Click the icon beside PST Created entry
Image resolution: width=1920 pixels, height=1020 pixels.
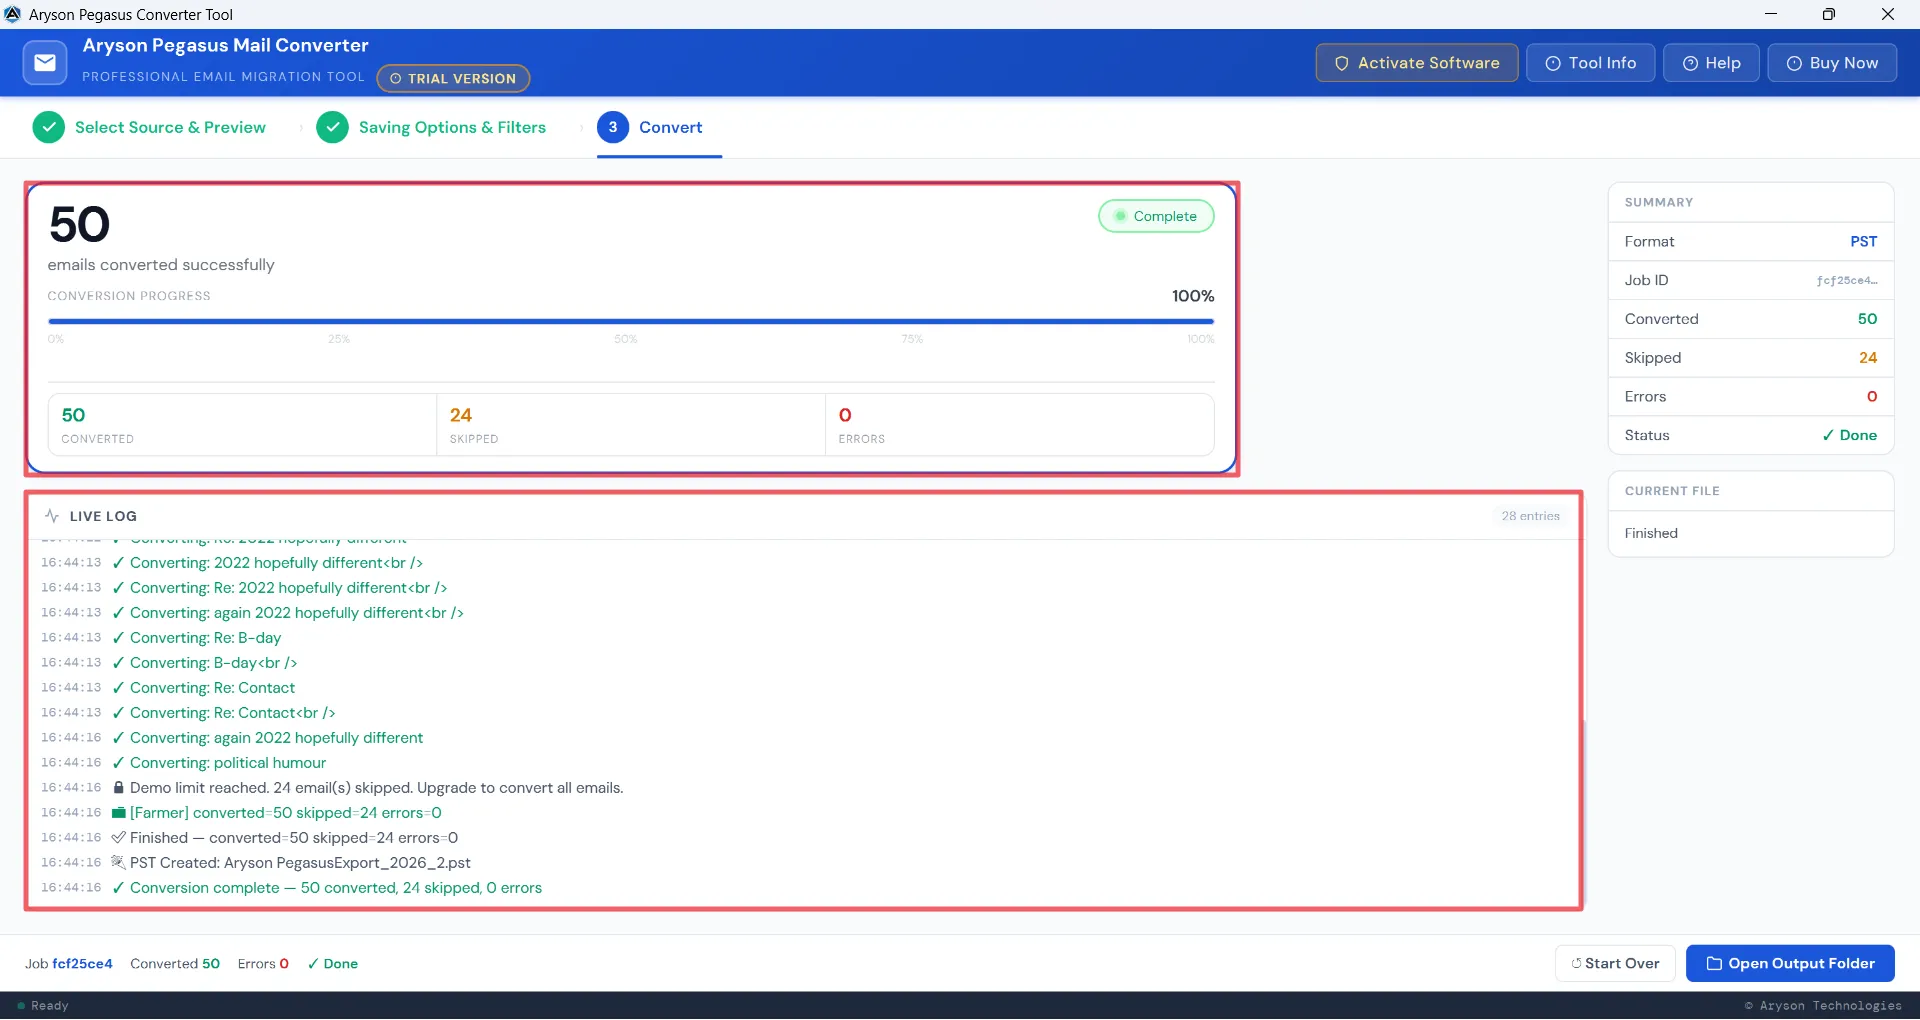119,863
